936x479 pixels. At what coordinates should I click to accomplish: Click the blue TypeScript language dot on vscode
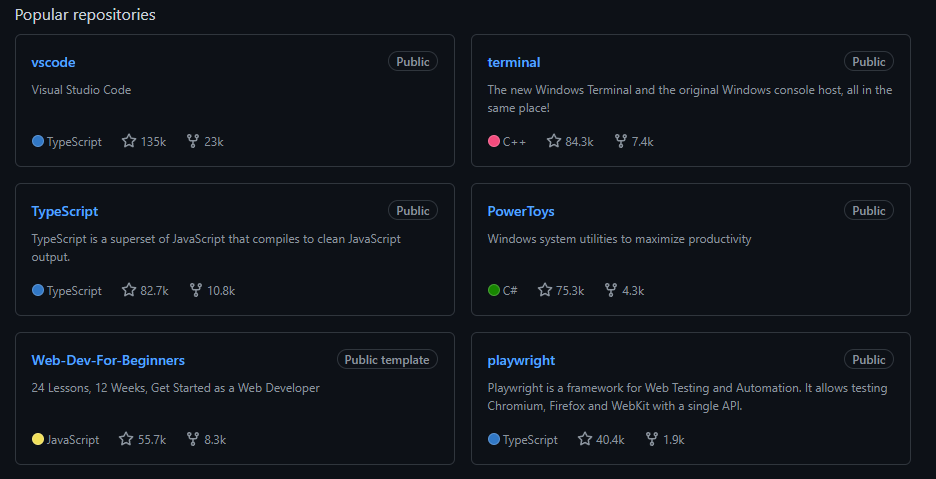pos(38,142)
